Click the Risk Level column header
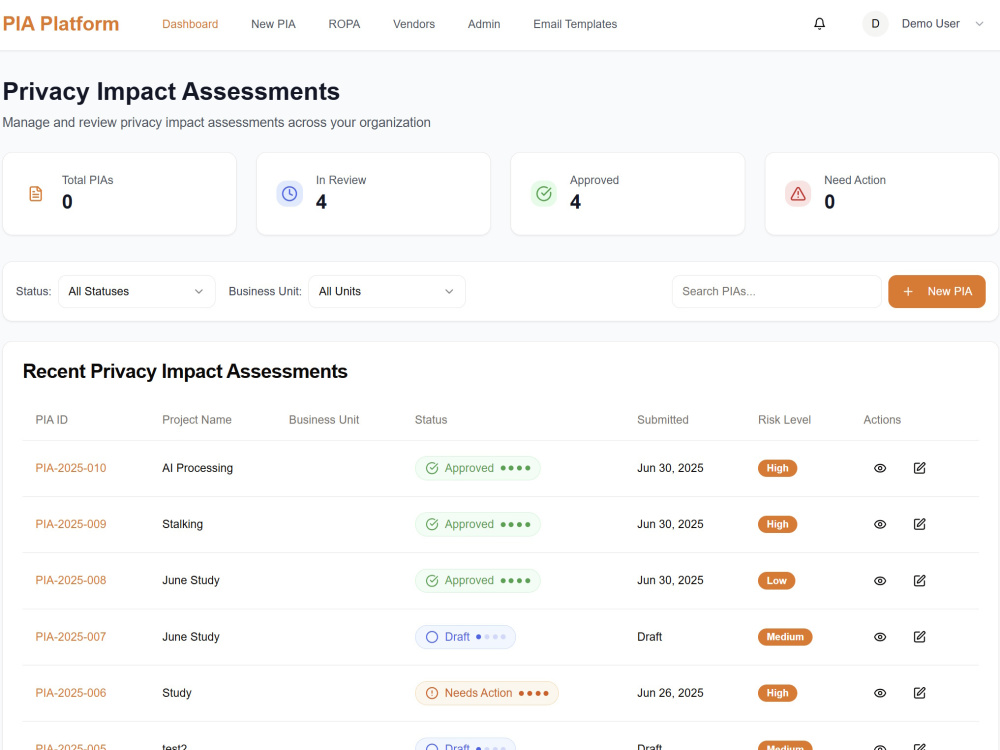Screen dimensions: 1000x750 coord(784,420)
